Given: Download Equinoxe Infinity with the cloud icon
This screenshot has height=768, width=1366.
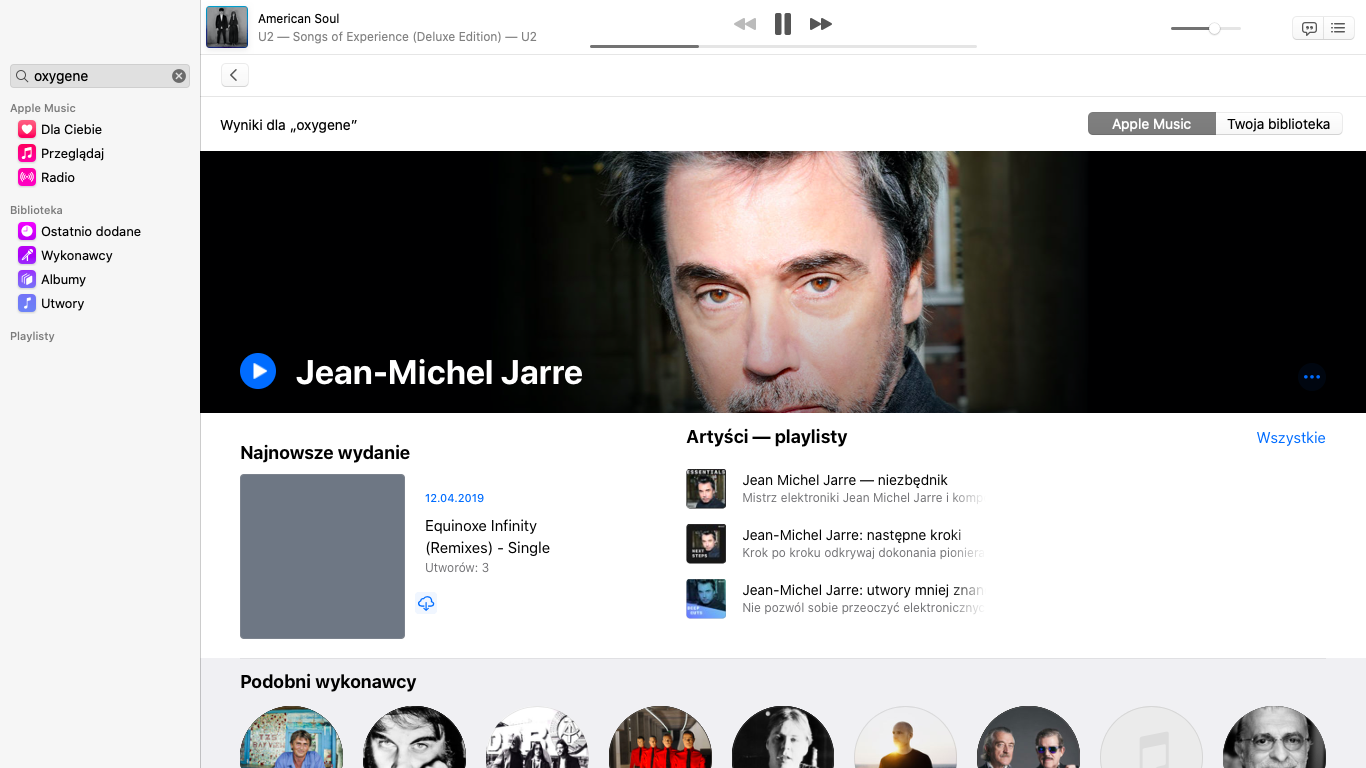Looking at the screenshot, I should (426, 603).
